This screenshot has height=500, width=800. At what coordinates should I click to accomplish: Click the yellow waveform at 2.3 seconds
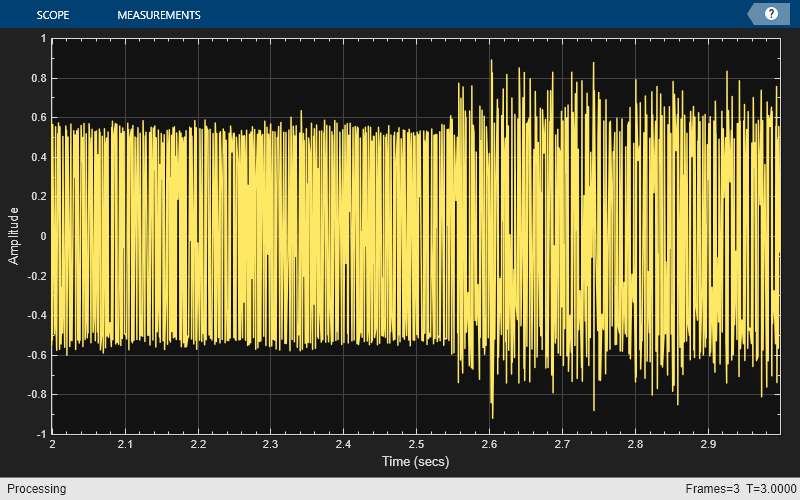271,236
